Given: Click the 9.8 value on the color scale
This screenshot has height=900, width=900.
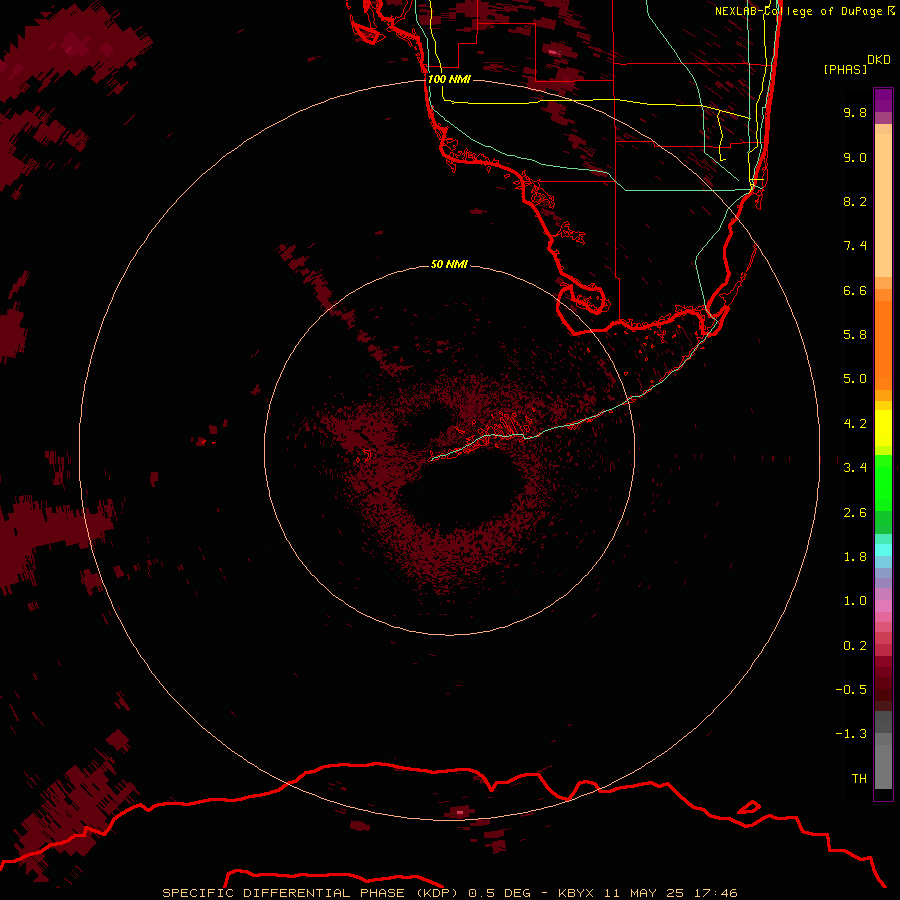Looking at the screenshot, I should pyautogui.click(x=855, y=112).
